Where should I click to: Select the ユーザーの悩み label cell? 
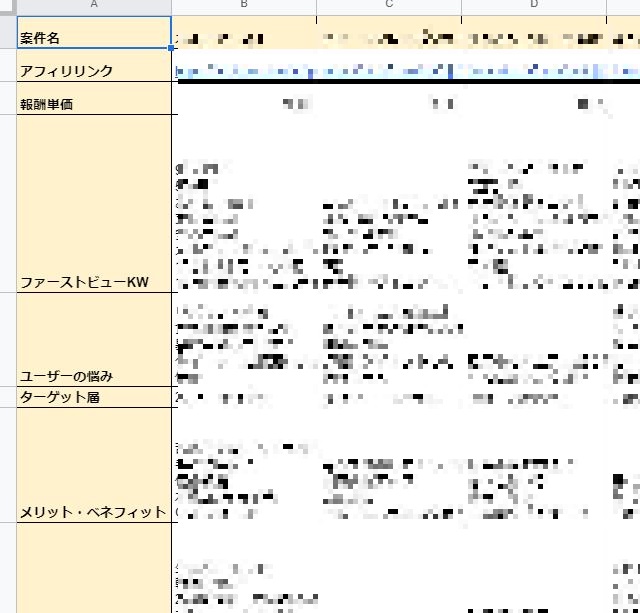pyautogui.click(x=94, y=376)
